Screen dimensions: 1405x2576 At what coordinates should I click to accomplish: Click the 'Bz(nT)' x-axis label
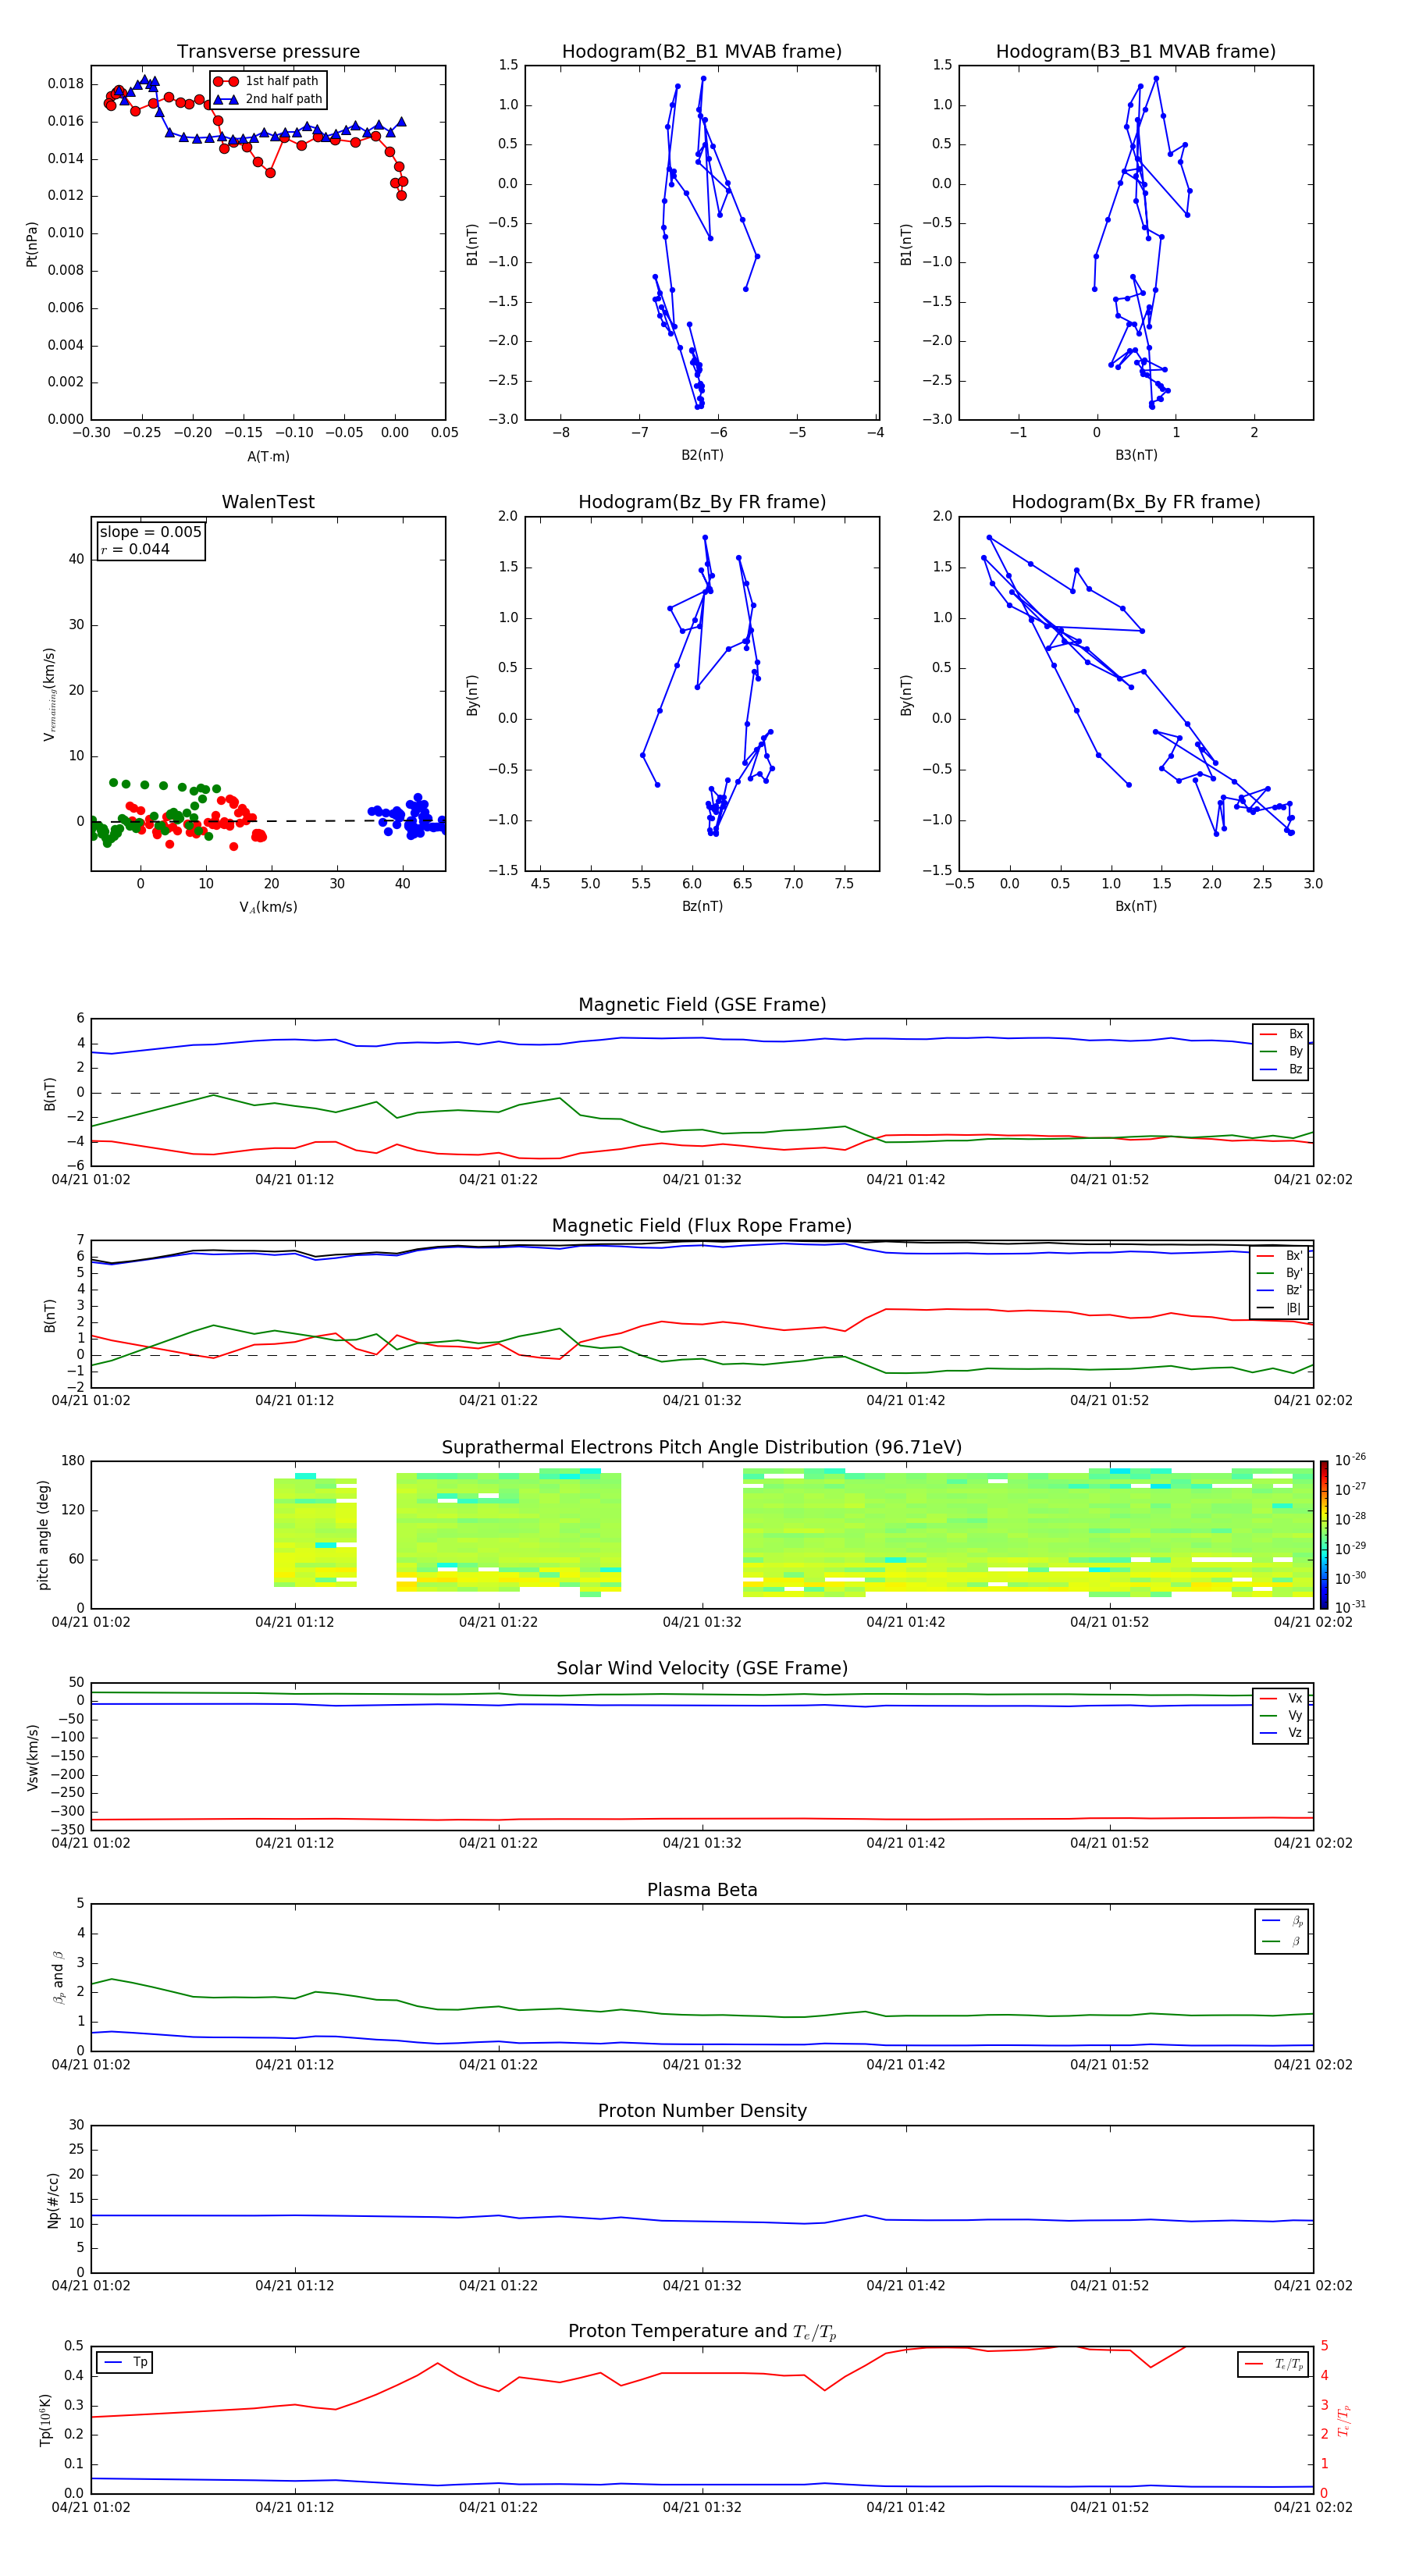(702, 906)
